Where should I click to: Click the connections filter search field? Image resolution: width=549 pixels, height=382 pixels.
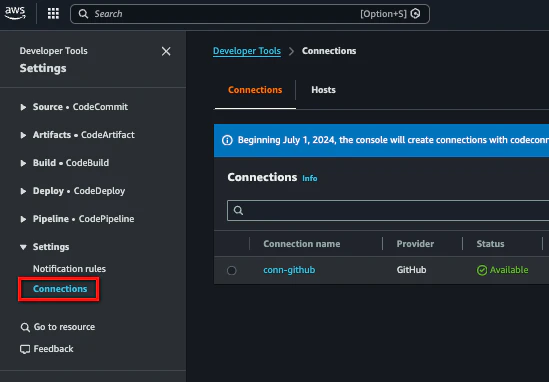tap(388, 210)
